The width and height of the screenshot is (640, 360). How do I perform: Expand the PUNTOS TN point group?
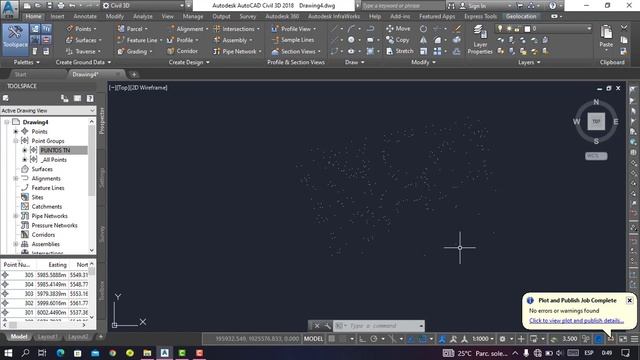(x=24, y=150)
